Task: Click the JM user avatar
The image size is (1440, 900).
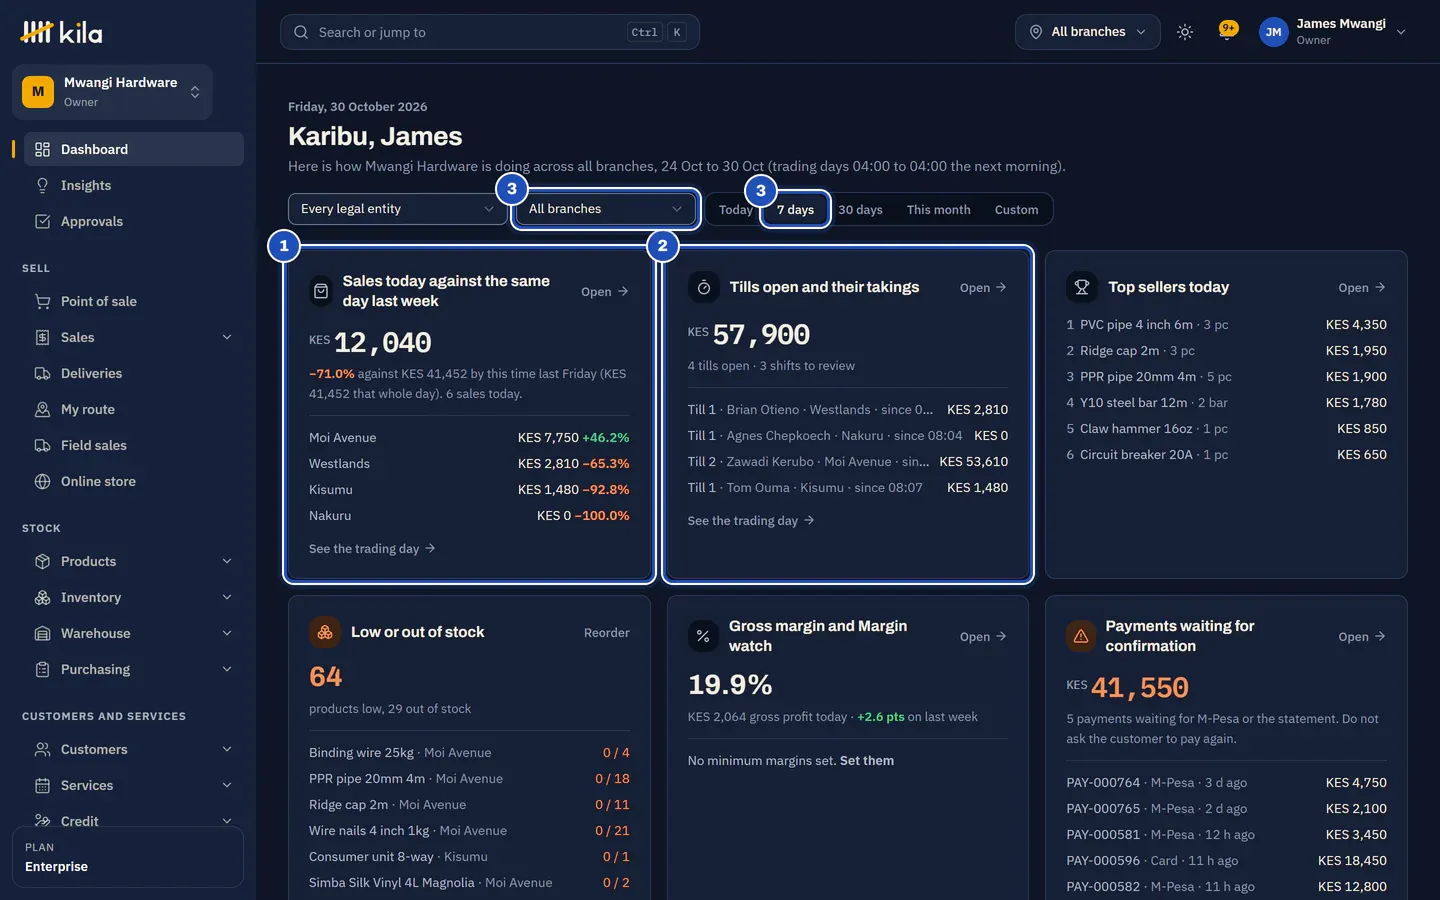Action: point(1273,32)
